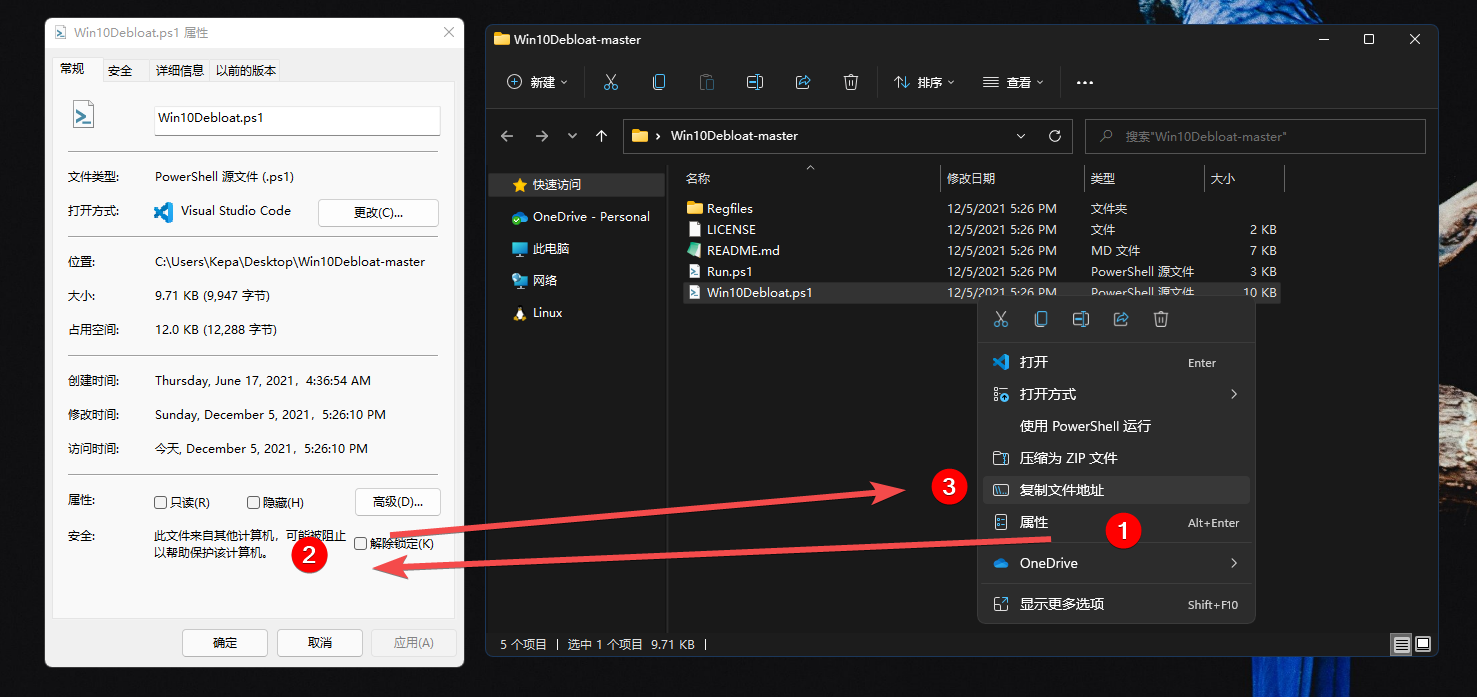The image size is (1477, 697).
Task: Switch to large thumbnails view icon
Action: (x=1423, y=644)
